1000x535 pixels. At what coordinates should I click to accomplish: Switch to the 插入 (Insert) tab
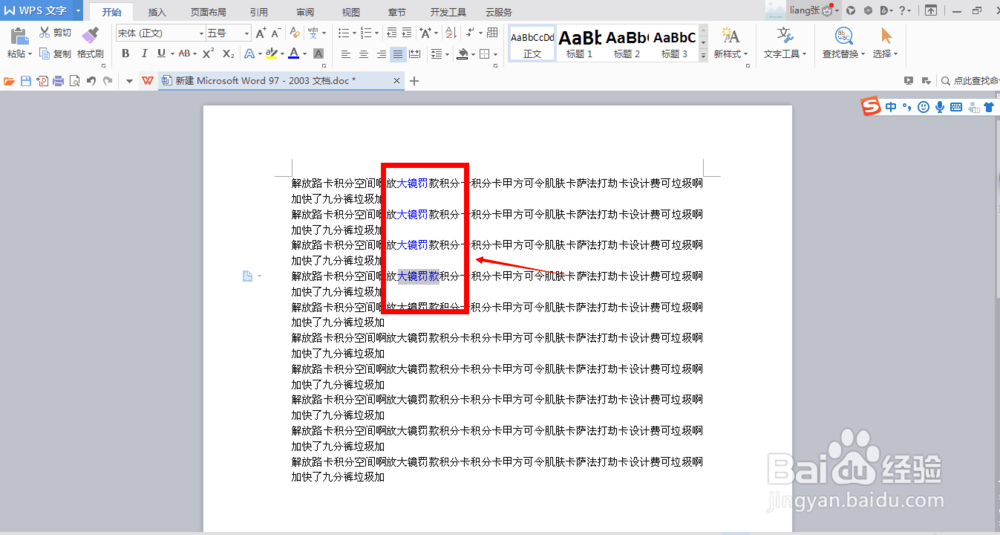coord(157,12)
